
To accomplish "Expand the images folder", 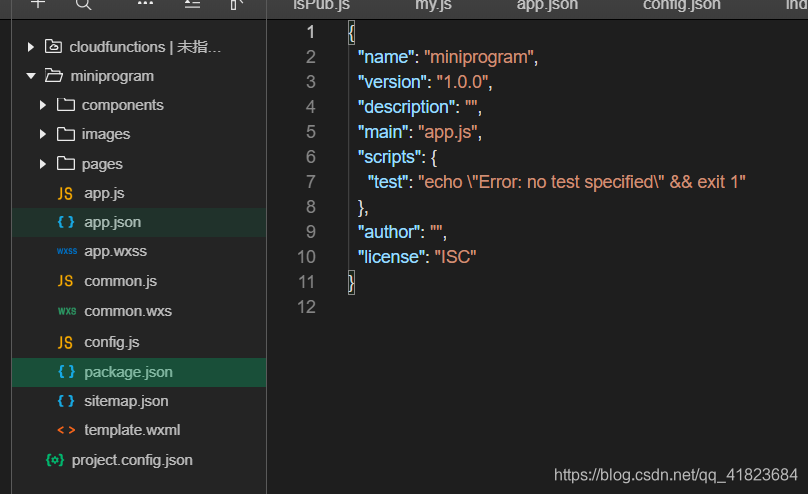I will 43,134.
